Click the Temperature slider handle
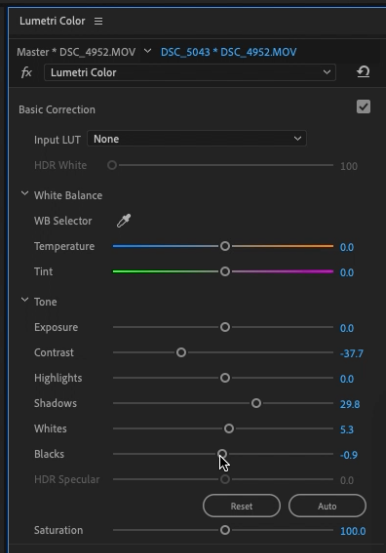This screenshot has height=553, width=386. click(225, 246)
